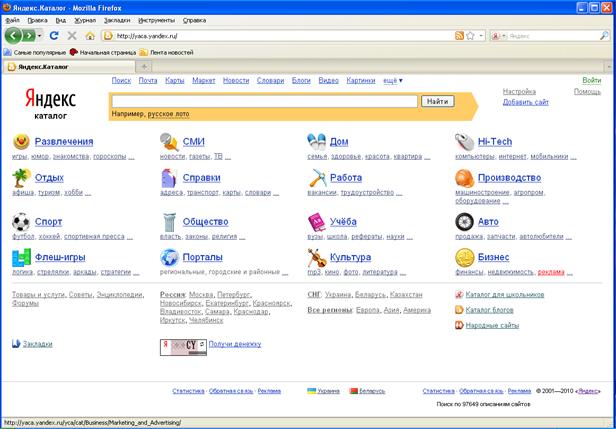Open the search engine selector dropdown

[499, 35]
